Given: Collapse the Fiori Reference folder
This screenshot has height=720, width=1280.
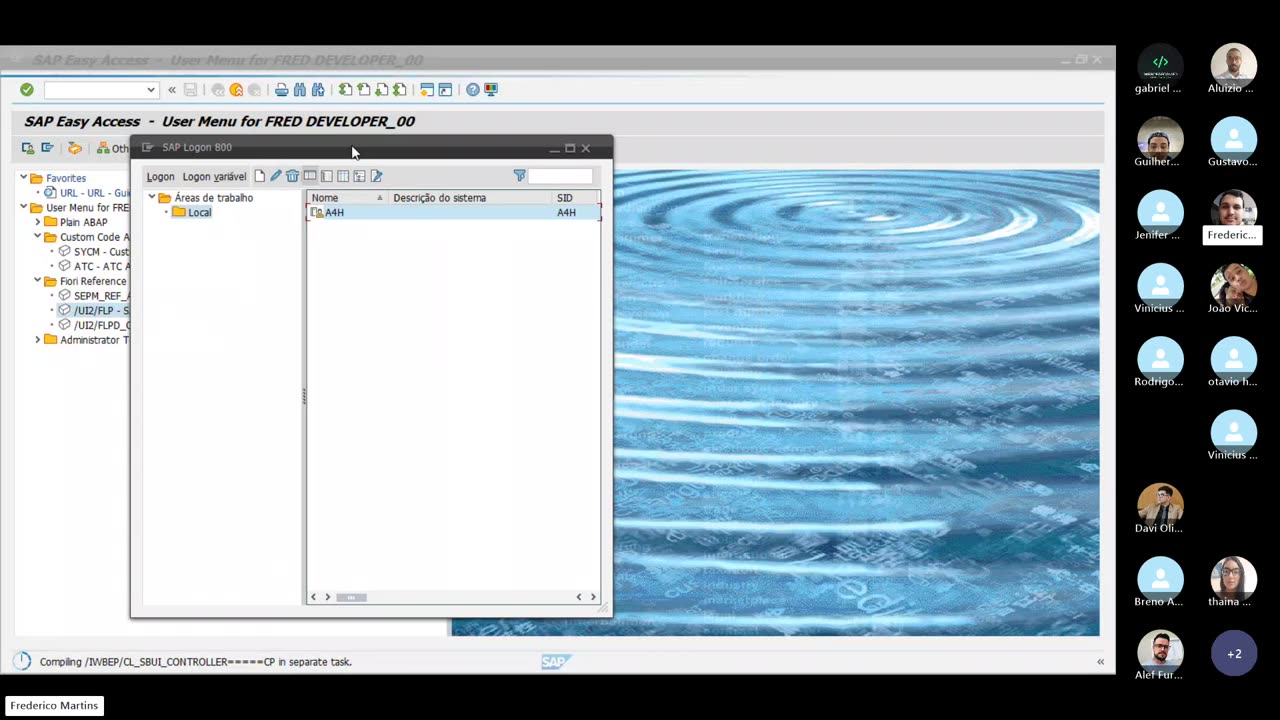Looking at the screenshot, I should click(x=38, y=281).
